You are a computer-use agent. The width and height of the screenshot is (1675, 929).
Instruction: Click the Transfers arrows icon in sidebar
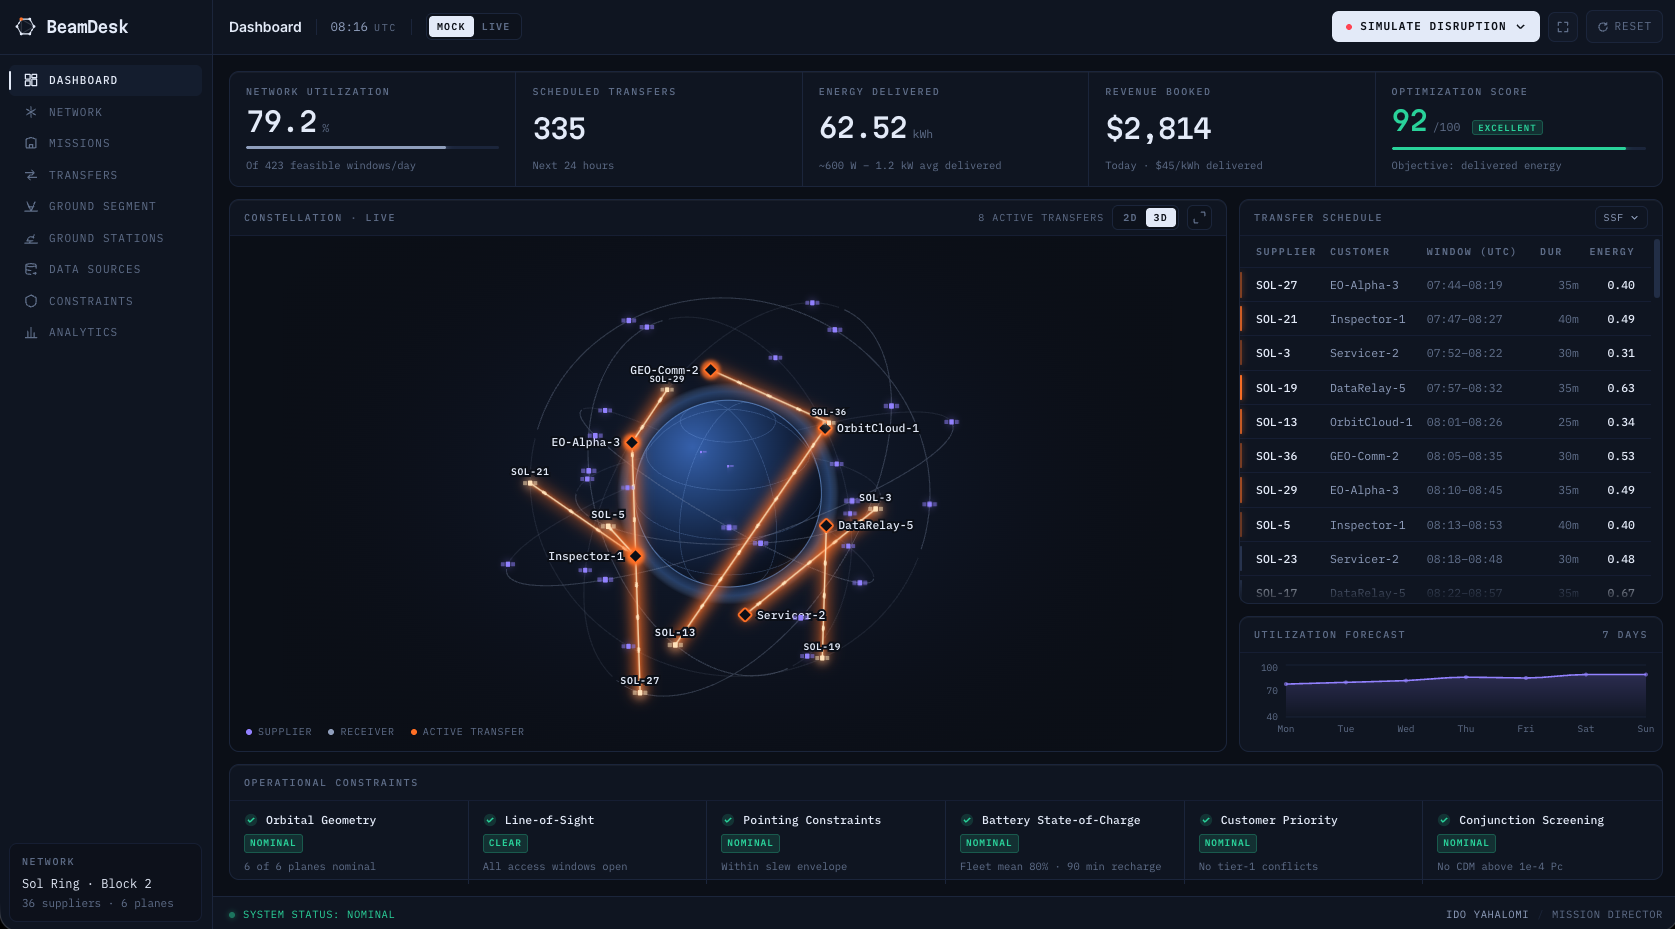(x=31, y=175)
